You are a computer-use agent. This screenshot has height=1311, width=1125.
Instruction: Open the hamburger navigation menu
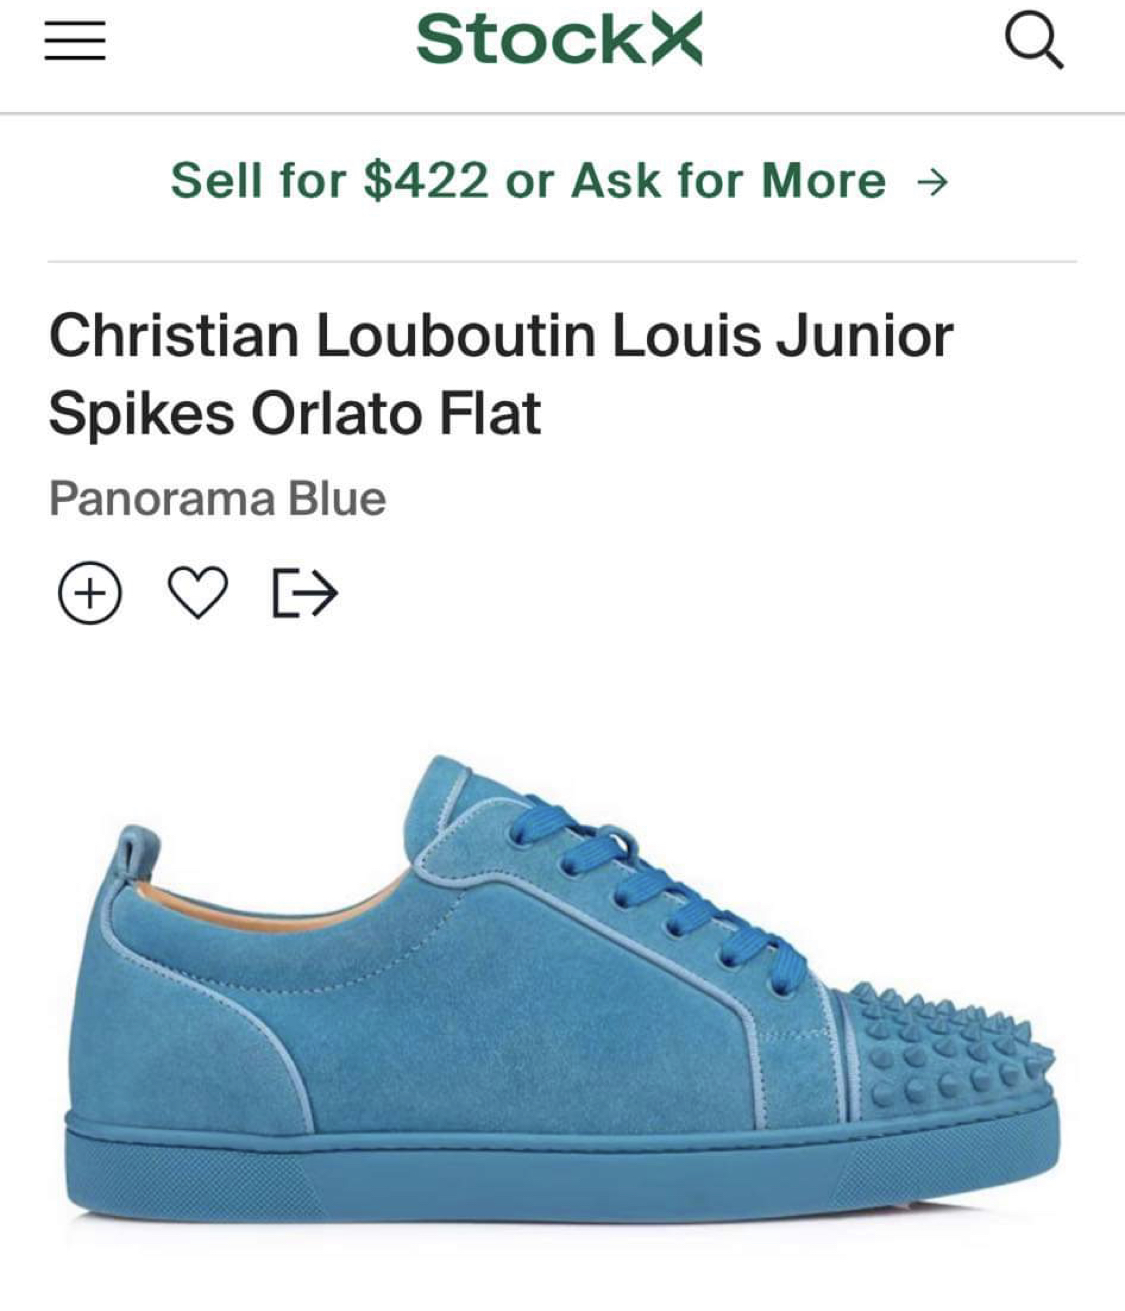click(75, 43)
